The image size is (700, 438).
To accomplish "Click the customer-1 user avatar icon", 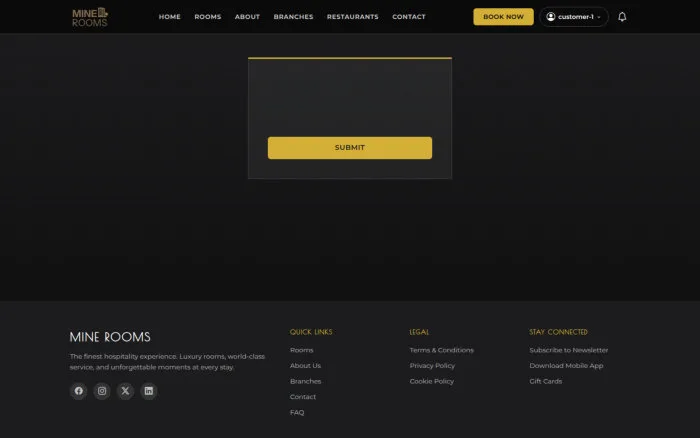I will coord(550,17).
